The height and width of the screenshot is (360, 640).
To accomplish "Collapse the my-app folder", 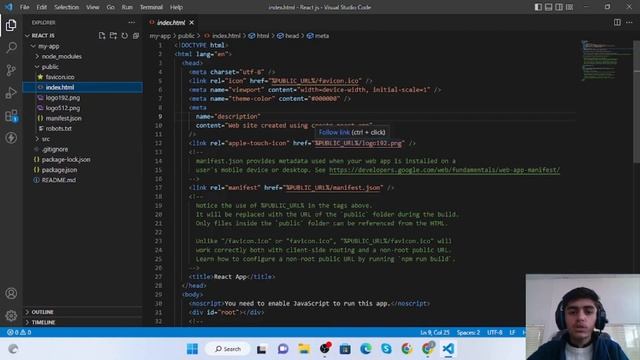I will (48, 46).
